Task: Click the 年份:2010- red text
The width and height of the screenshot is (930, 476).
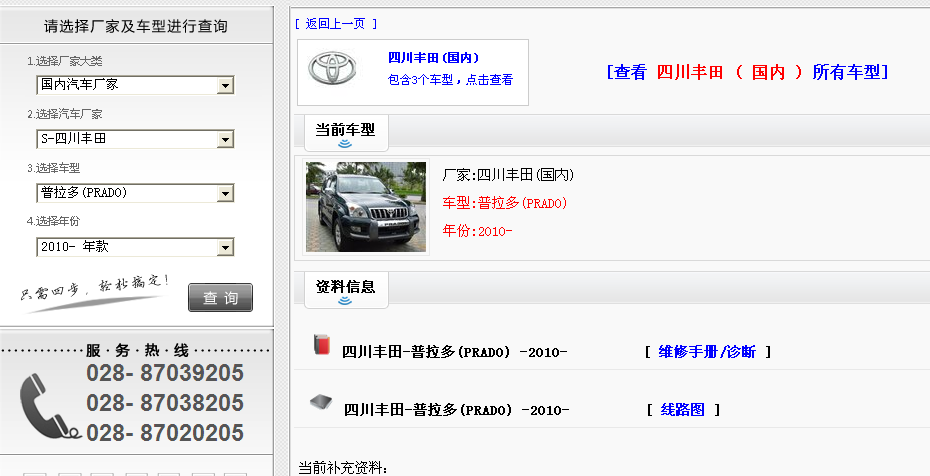Action: click(x=477, y=231)
